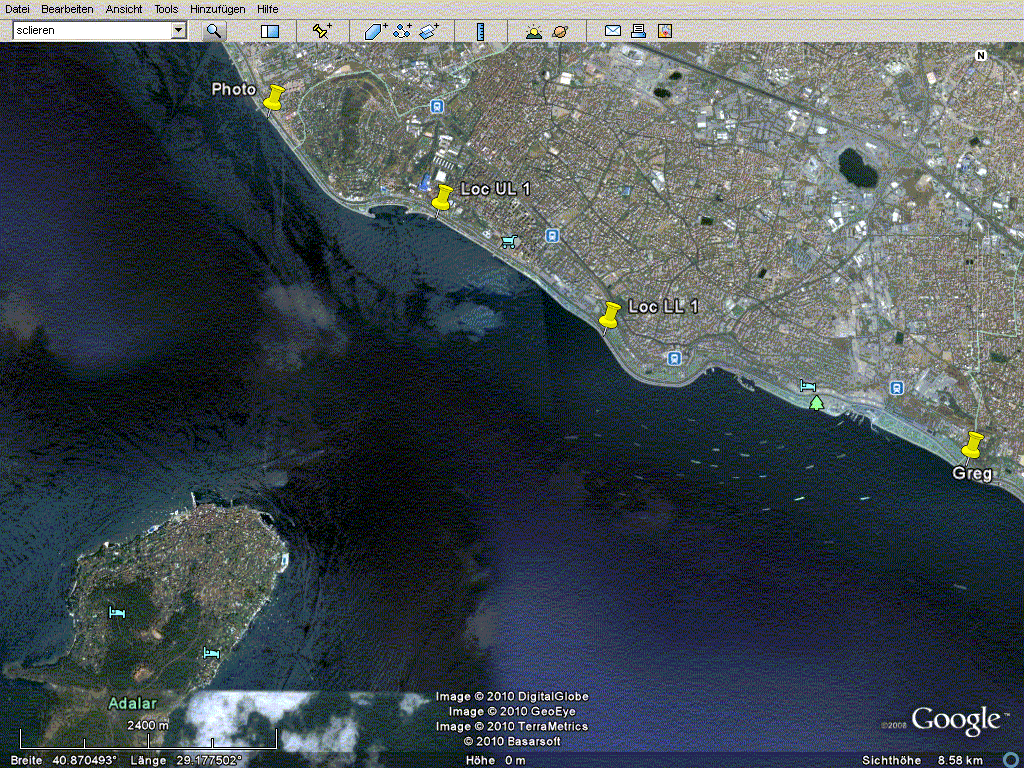Print the current map view

coord(639,31)
